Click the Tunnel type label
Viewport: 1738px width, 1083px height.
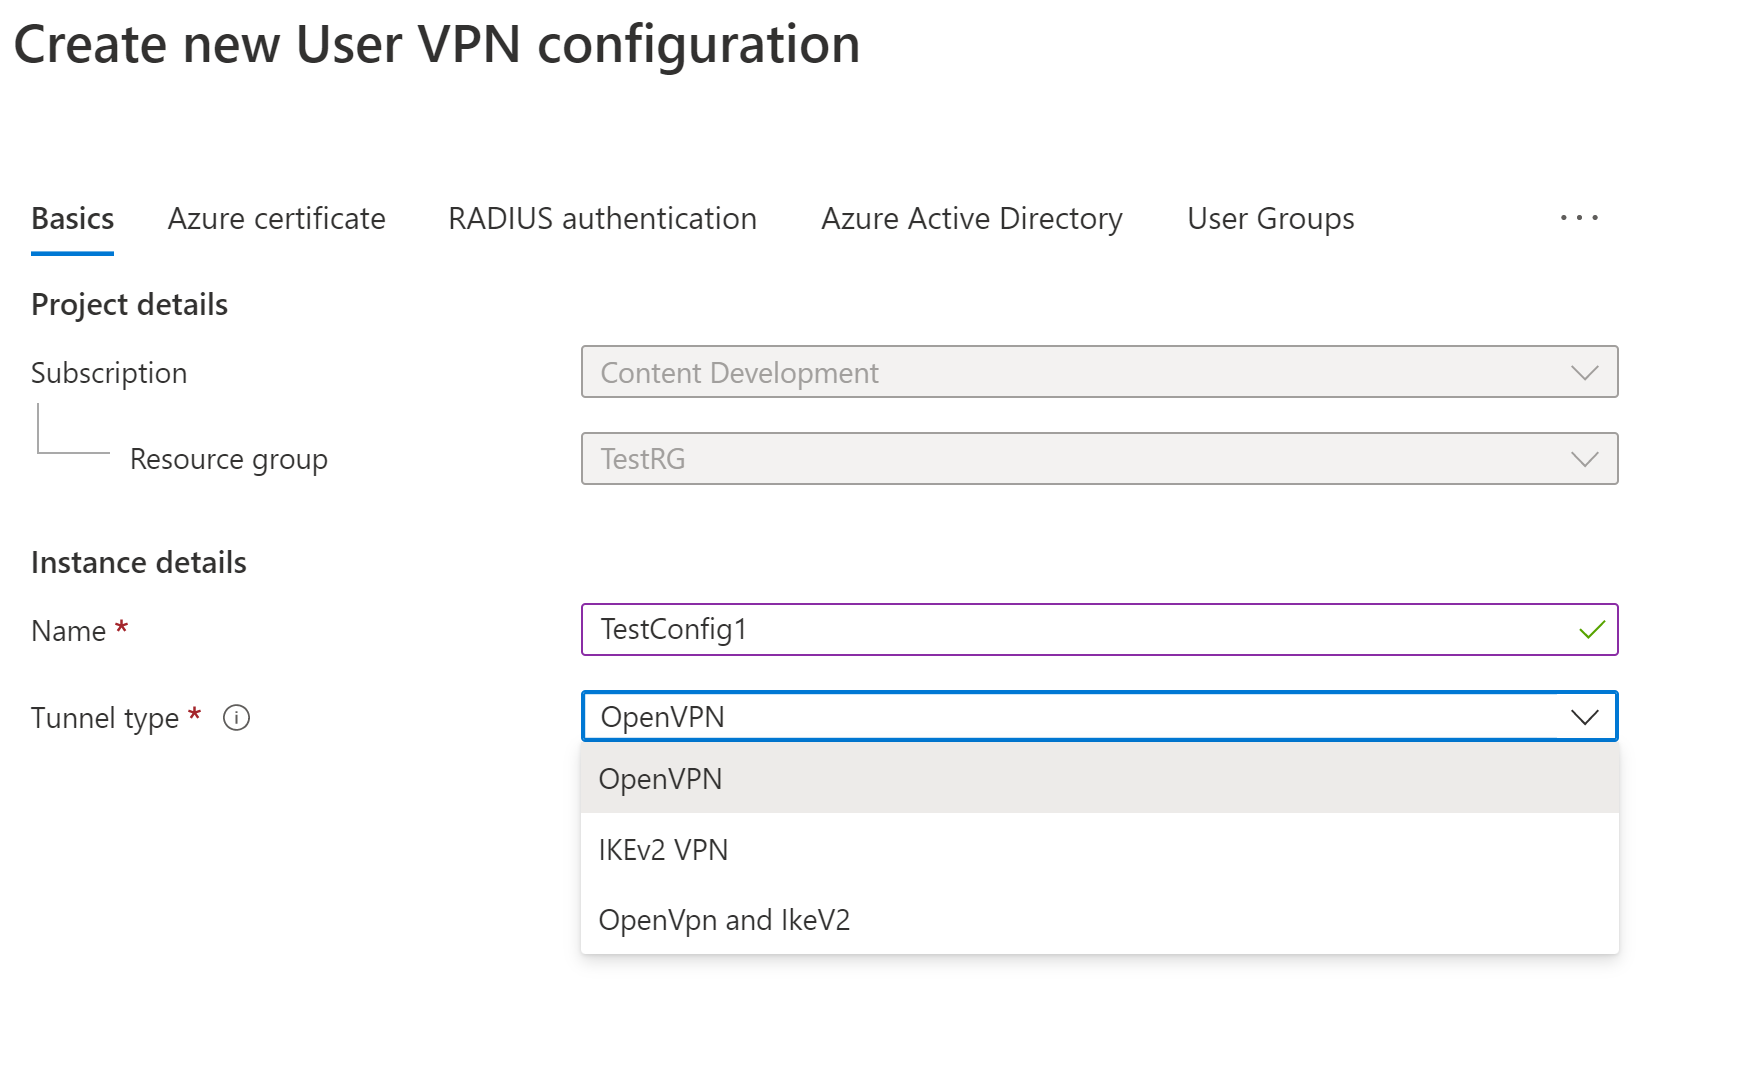point(105,718)
